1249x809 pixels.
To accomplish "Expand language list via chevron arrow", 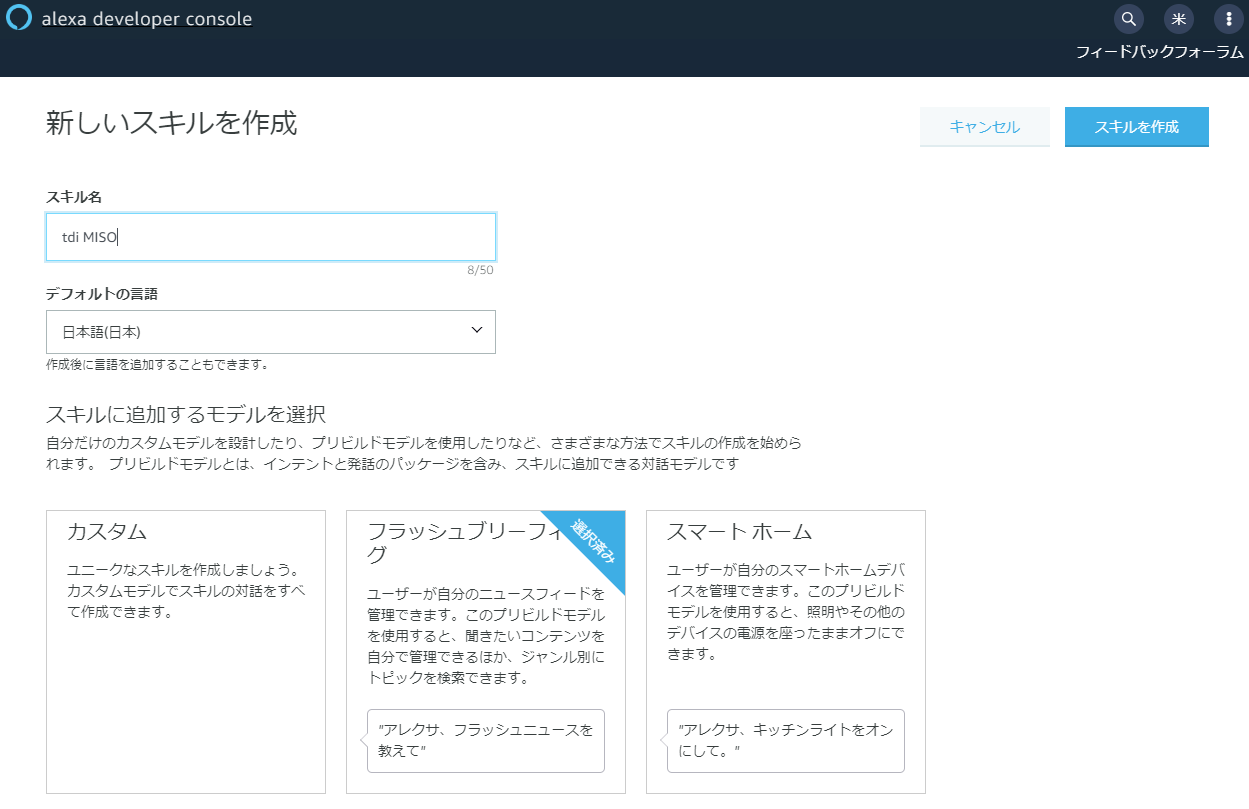I will tap(477, 330).
